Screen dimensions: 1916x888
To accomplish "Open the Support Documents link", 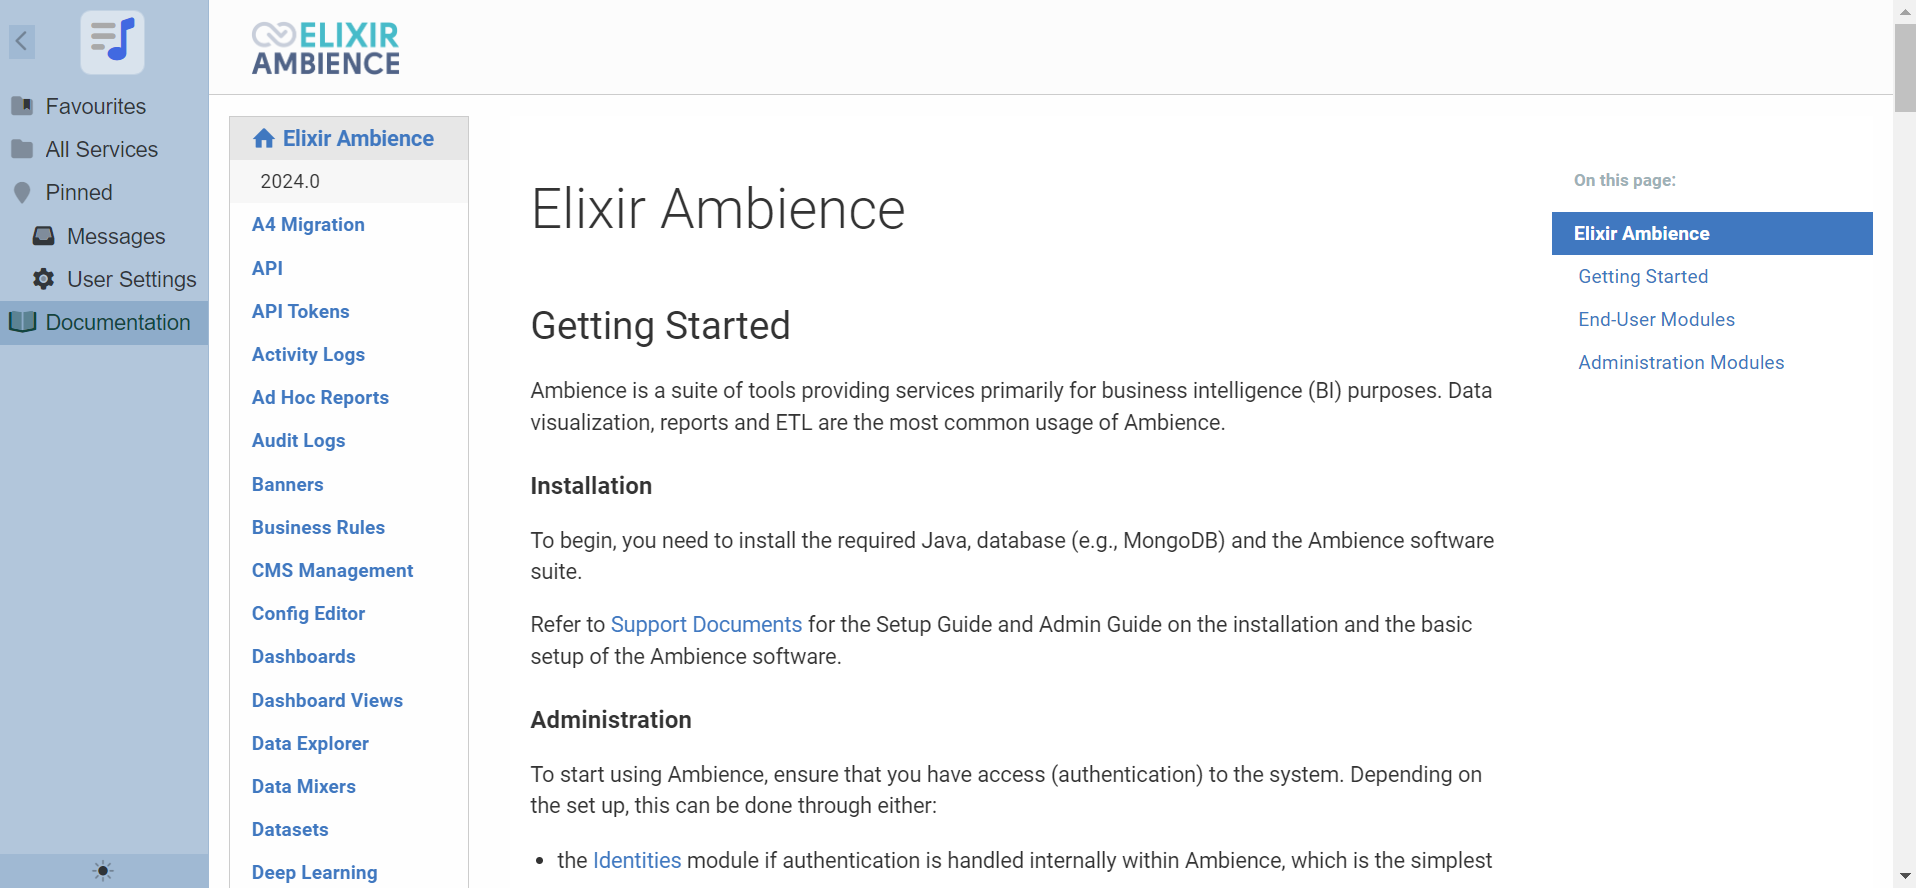I will coord(706,625).
